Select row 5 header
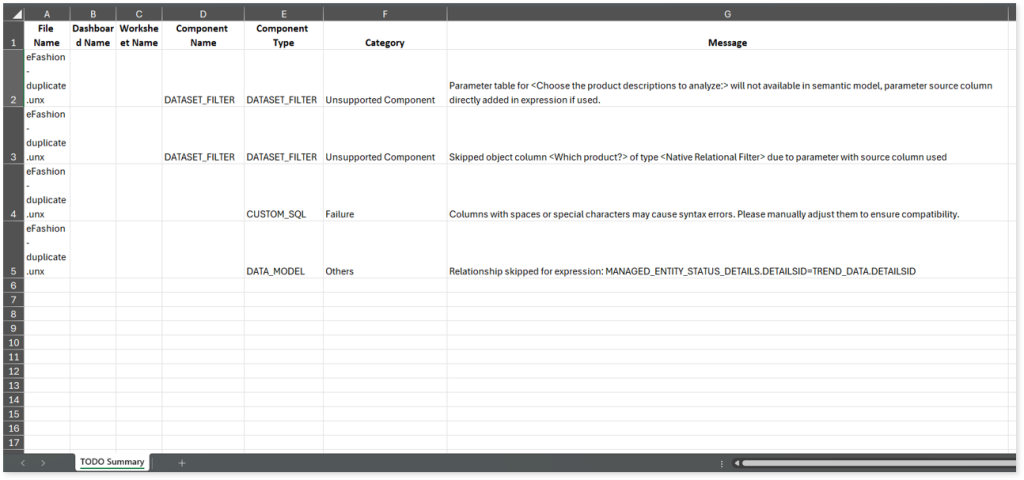 13,271
